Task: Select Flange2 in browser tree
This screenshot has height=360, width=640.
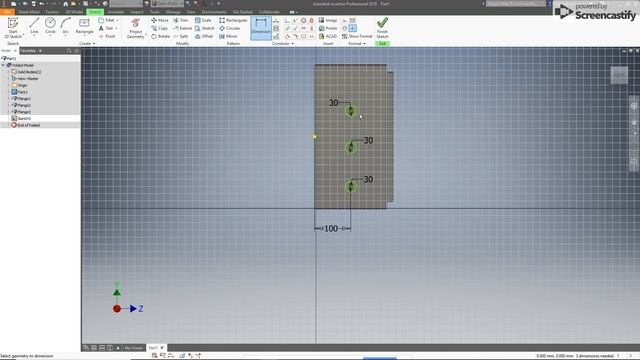Action: pyautogui.click(x=21, y=105)
